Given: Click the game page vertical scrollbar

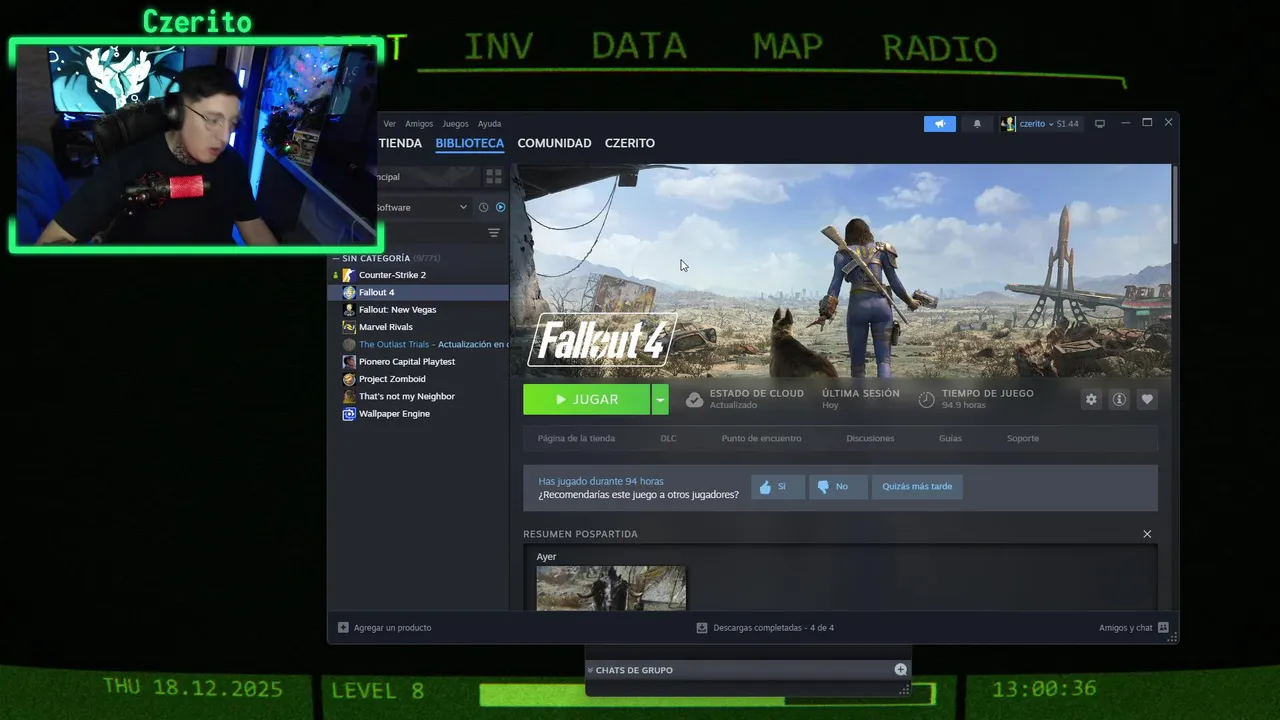Looking at the screenshot, I should [x=1175, y=205].
